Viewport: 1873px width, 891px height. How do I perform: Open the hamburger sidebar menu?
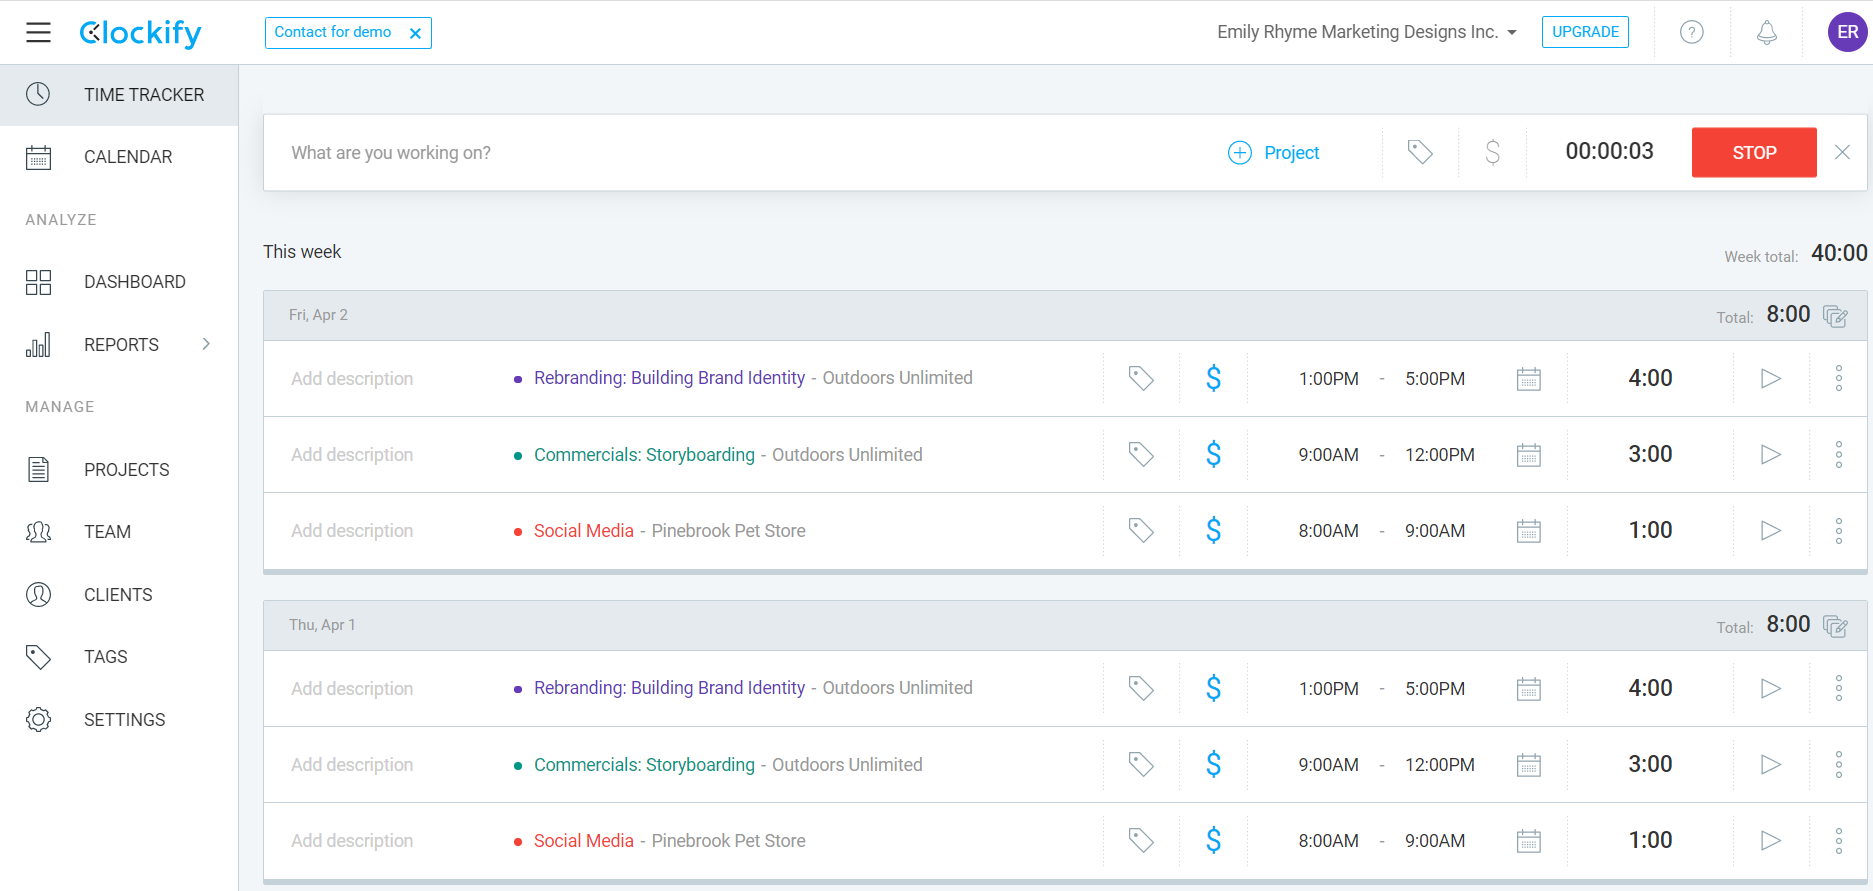click(x=38, y=33)
